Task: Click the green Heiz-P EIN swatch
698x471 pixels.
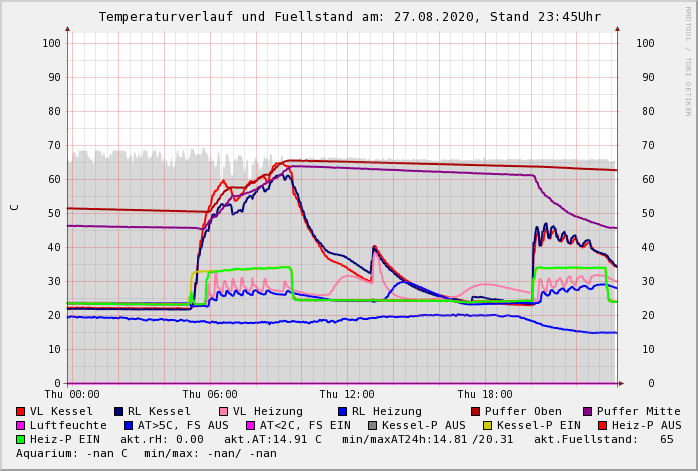Action: click(21, 439)
